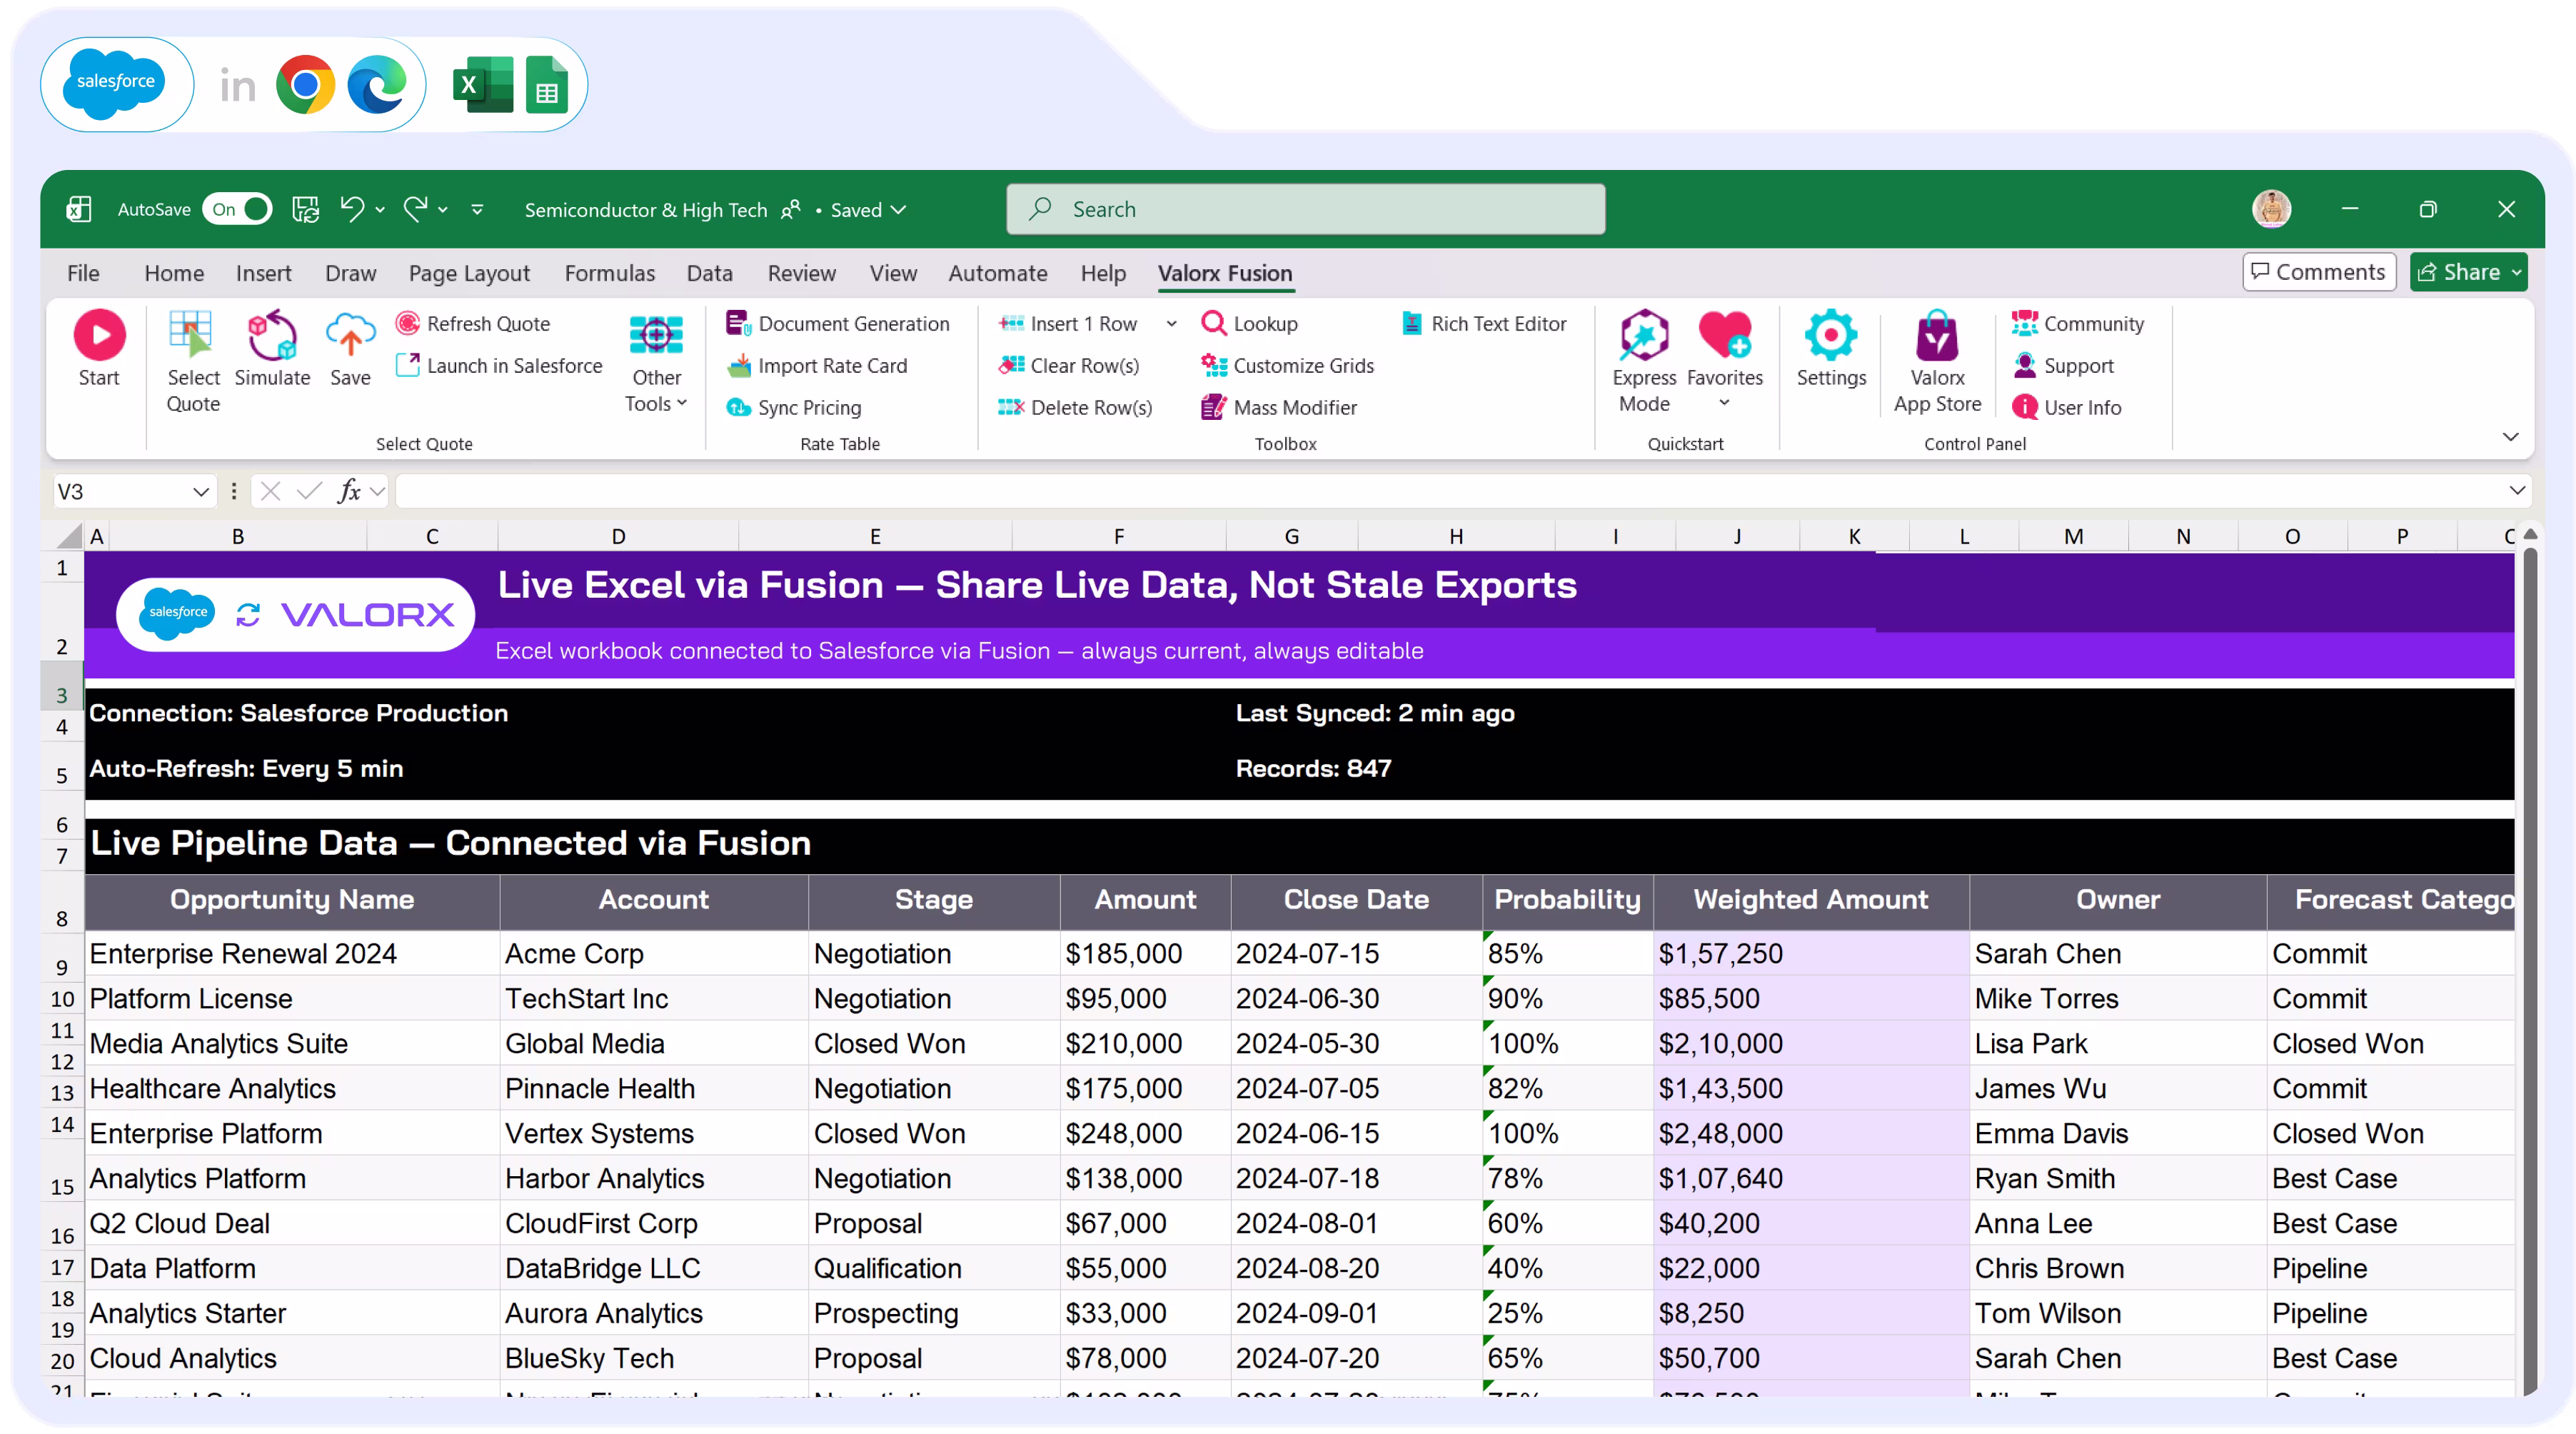
Task: Open the Insert 1 Row dropdown arrow
Action: 1171,323
